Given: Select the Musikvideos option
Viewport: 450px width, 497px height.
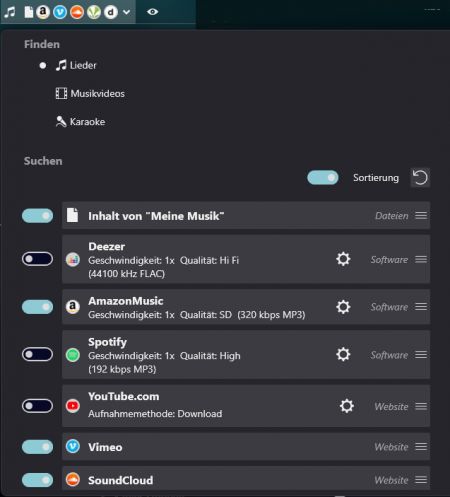Looking at the screenshot, I should click(x=90, y=93).
